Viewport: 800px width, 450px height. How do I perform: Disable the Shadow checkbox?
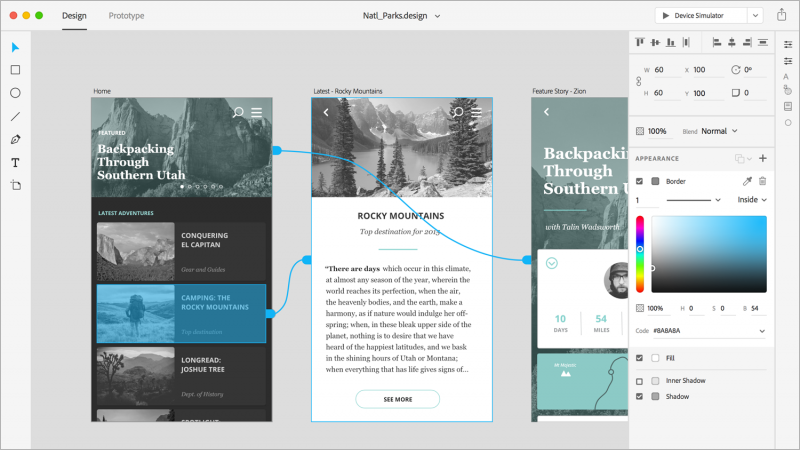point(639,396)
